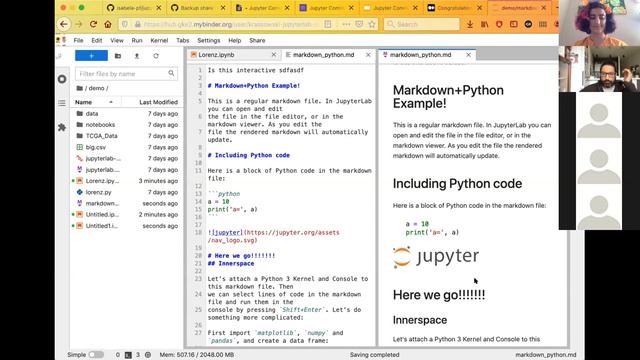Click the terminal count icon in status bar

pyautogui.click(x=128, y=355)
